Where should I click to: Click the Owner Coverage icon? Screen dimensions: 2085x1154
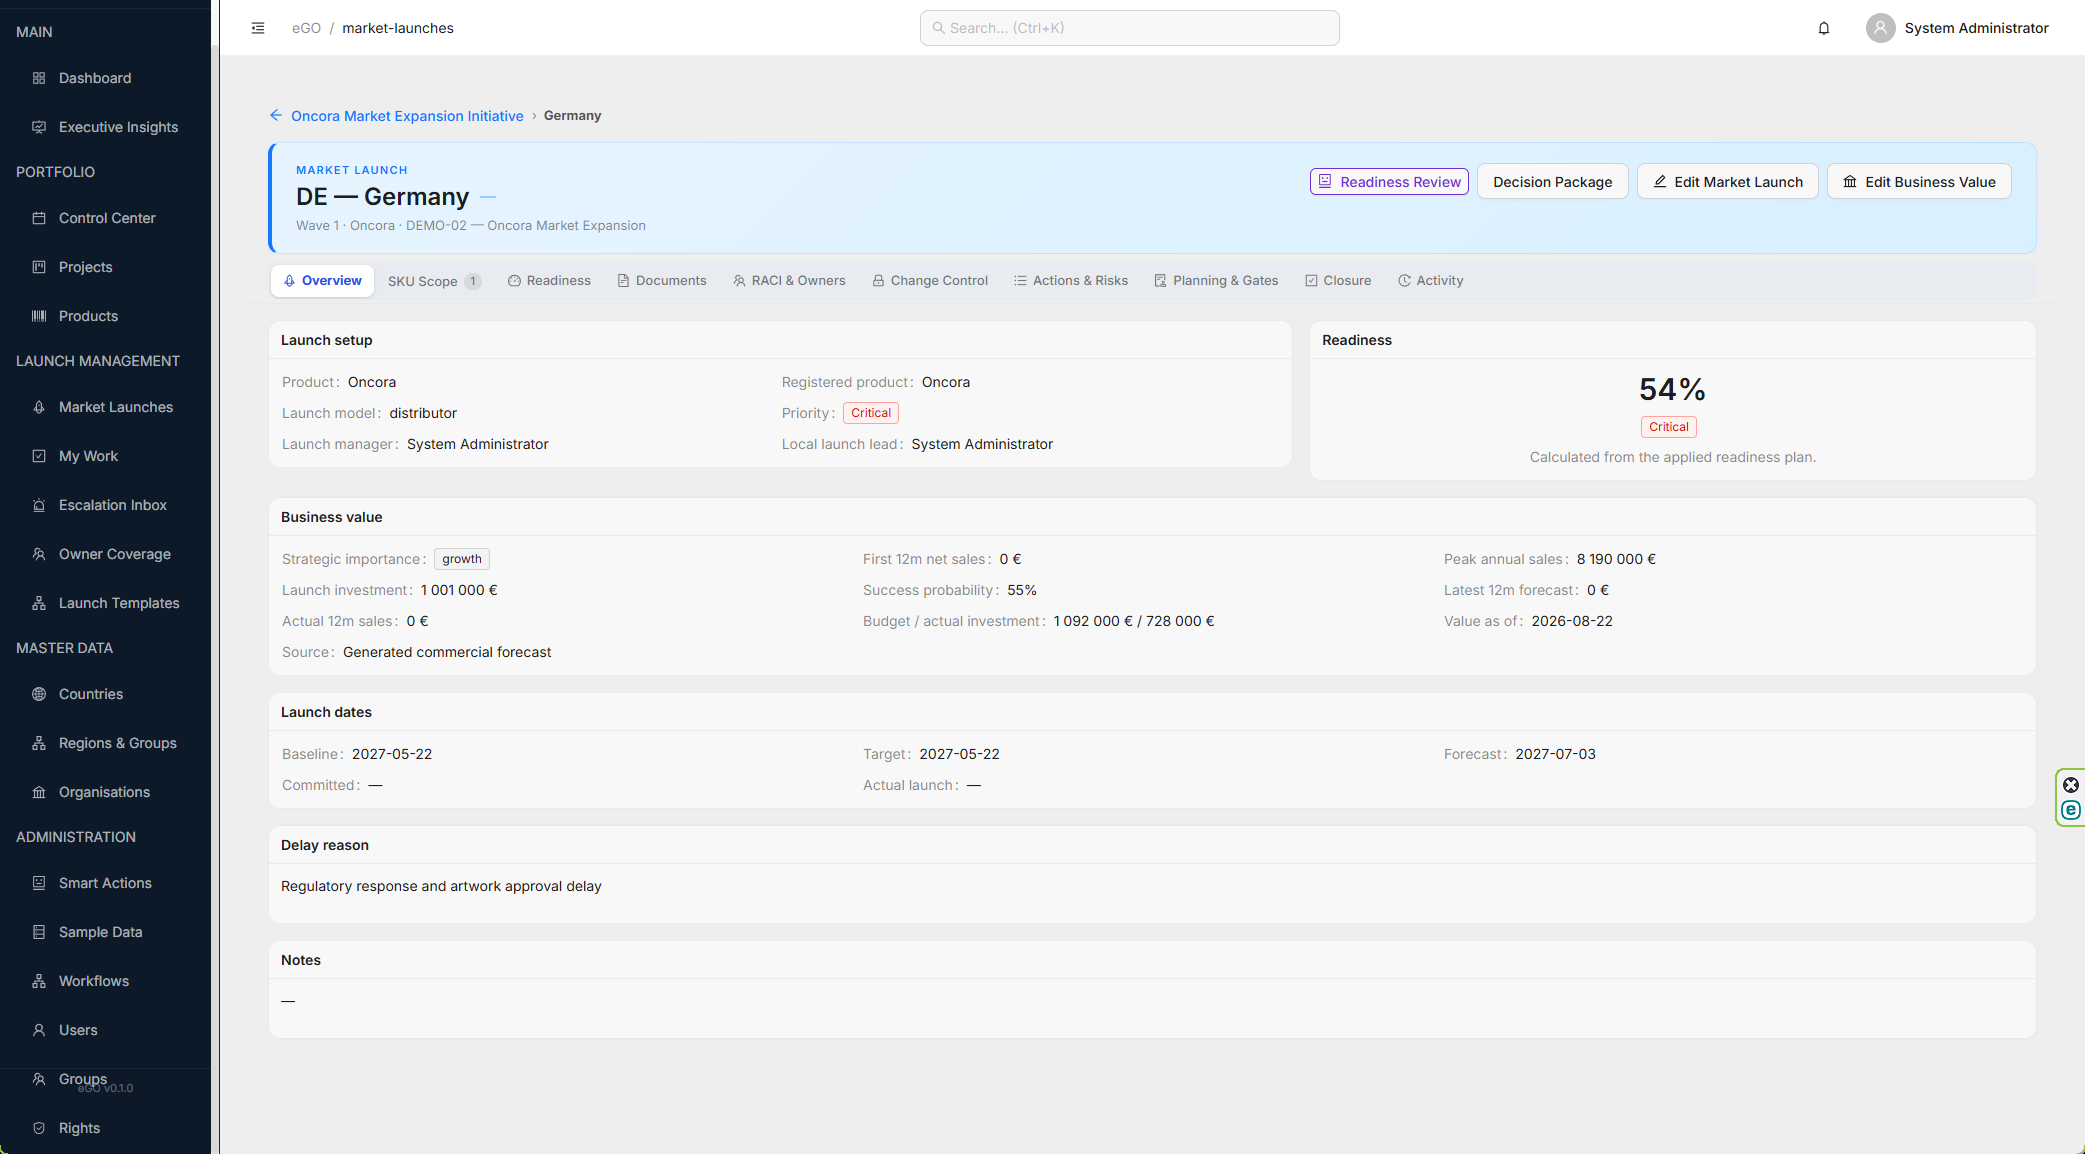[x=39, y=554]
